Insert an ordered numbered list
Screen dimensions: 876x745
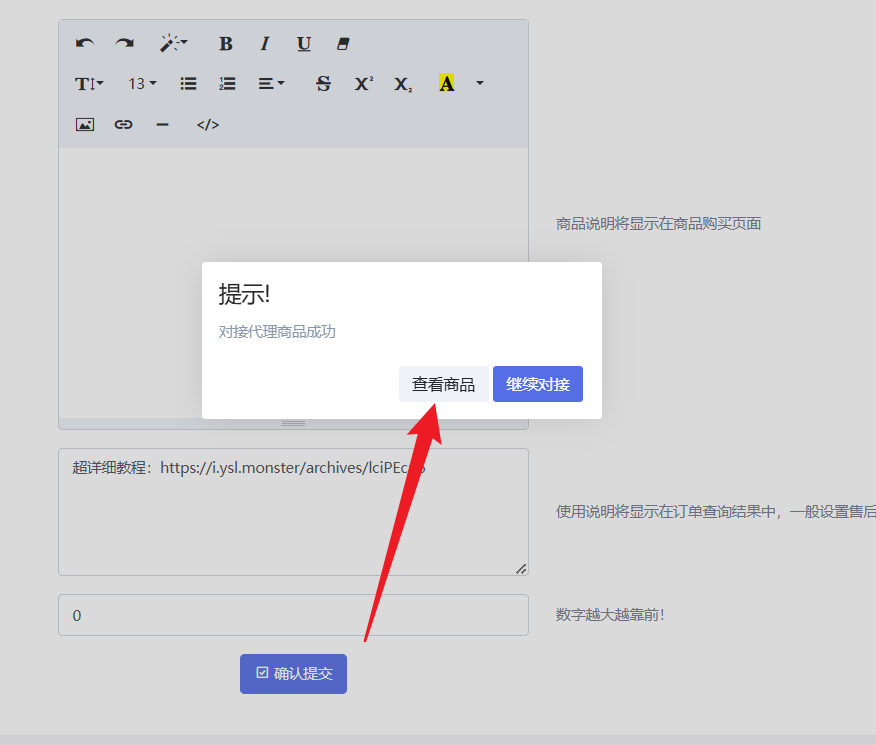[x=227, y=84]
